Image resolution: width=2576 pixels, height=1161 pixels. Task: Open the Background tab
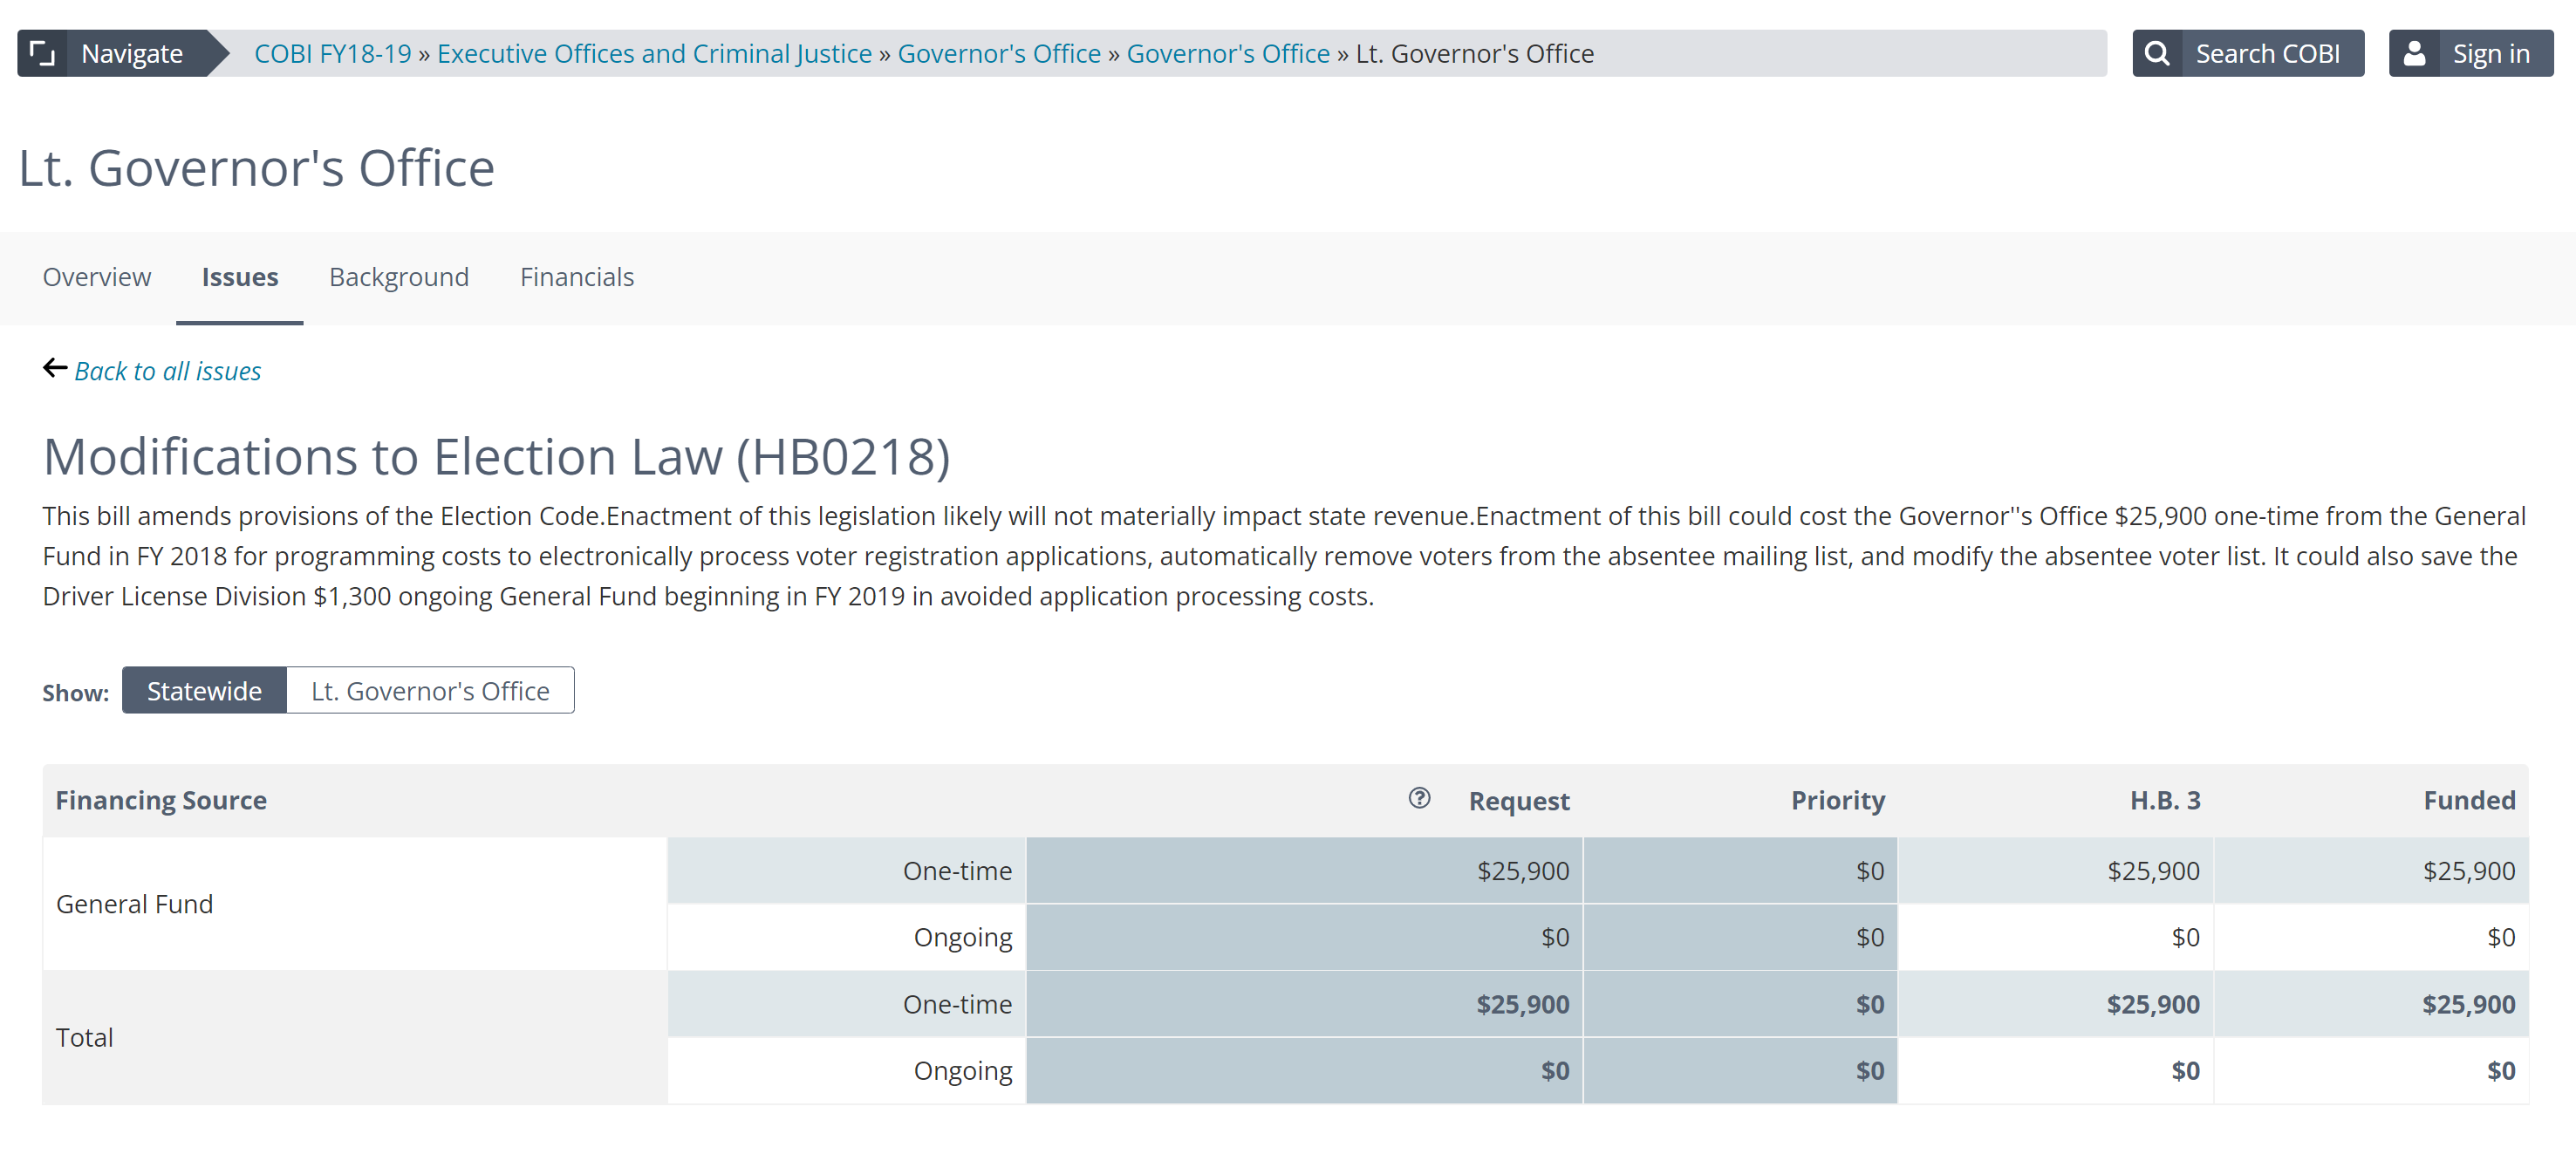click(399, 277)
